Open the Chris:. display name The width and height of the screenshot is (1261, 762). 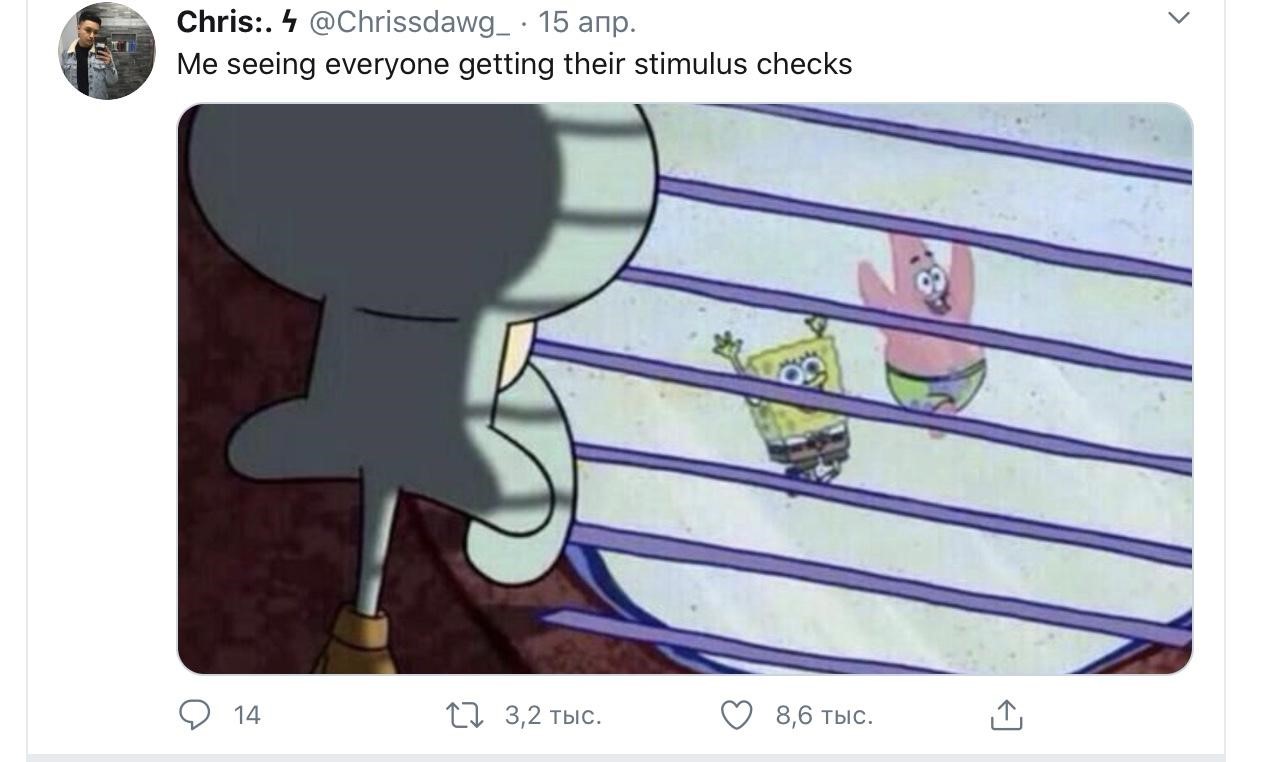(x=224, y=21)
